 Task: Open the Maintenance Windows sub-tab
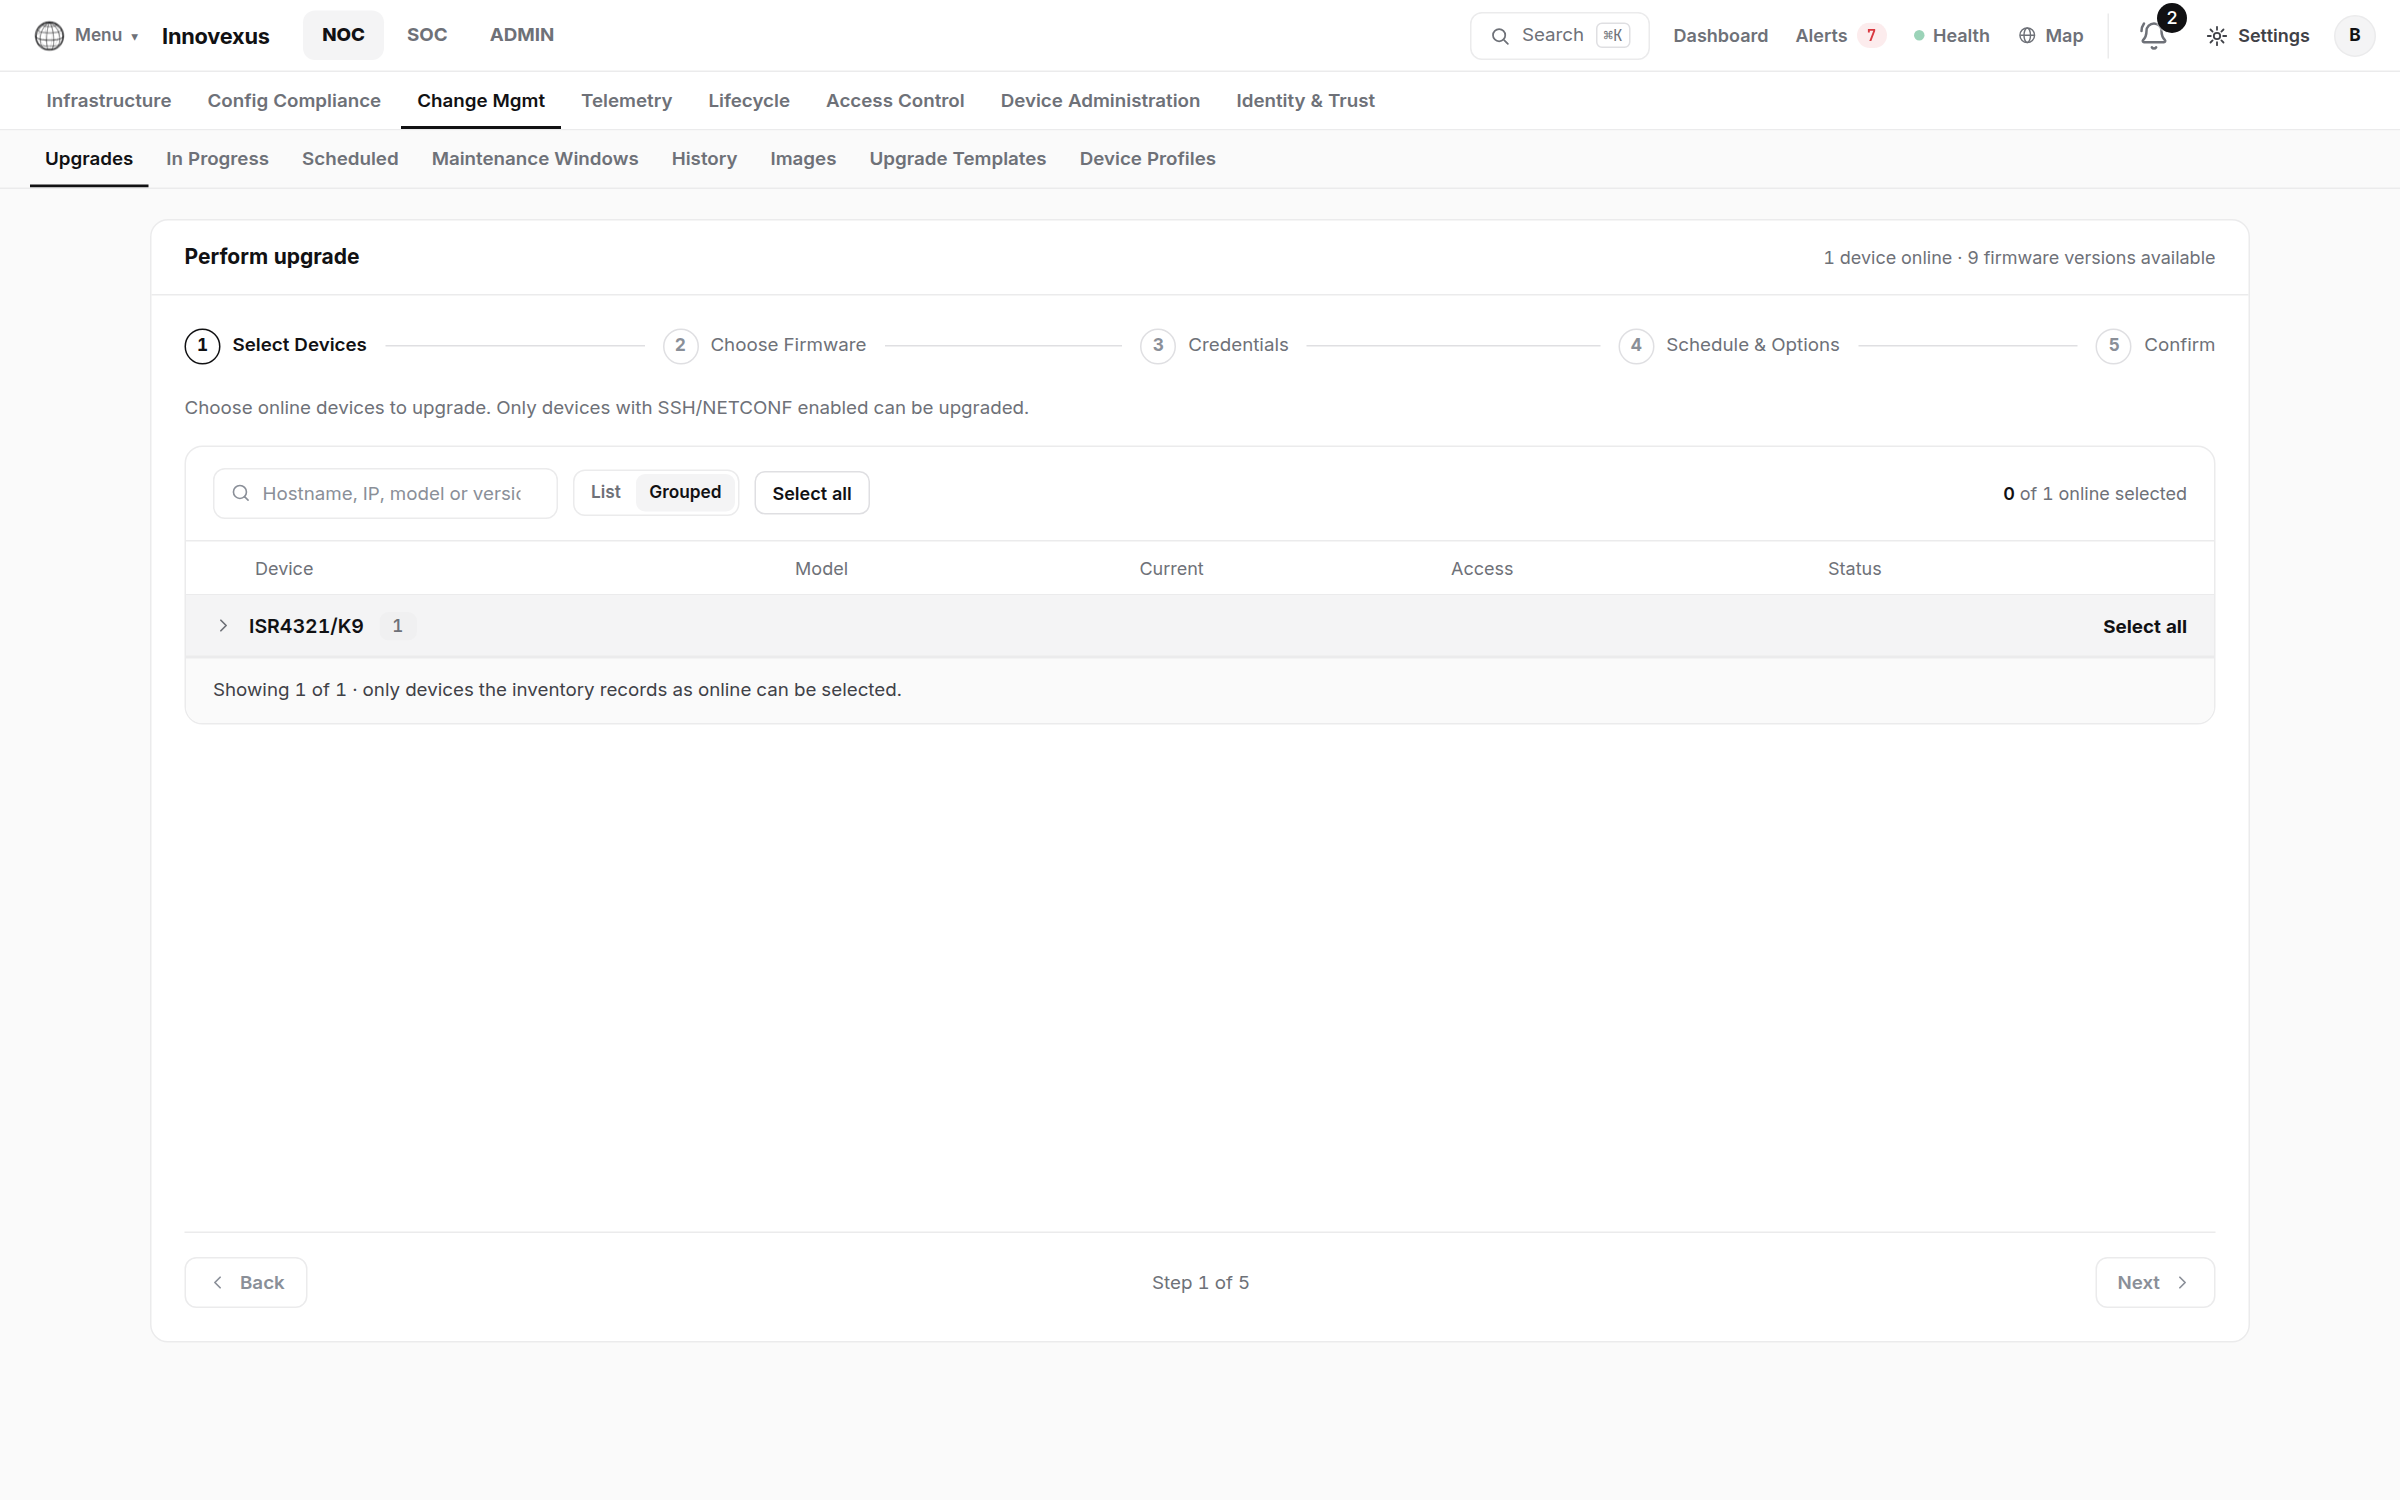(535, 159)
